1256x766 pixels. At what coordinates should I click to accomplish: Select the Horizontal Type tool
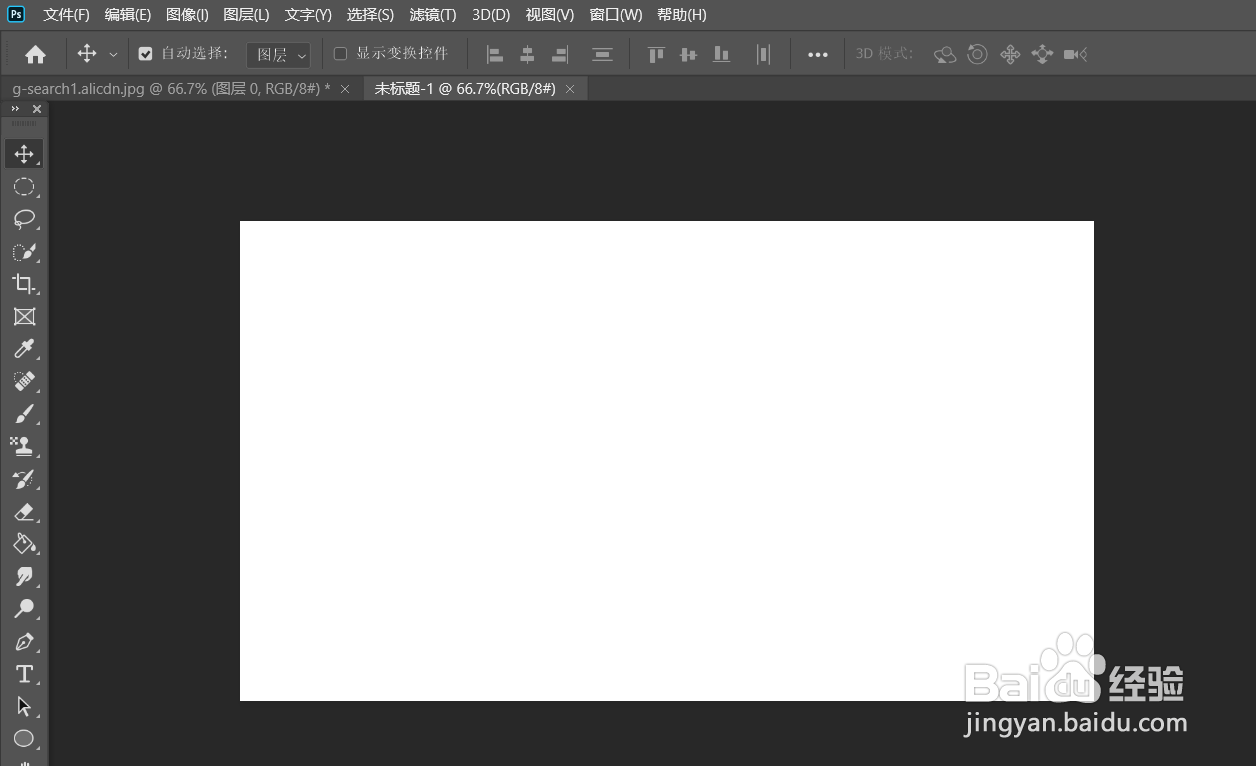24,674
